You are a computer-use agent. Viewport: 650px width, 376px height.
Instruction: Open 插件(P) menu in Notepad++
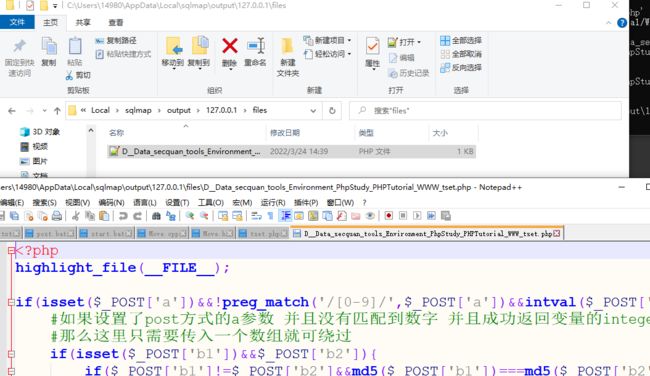[x=306, y=202]
